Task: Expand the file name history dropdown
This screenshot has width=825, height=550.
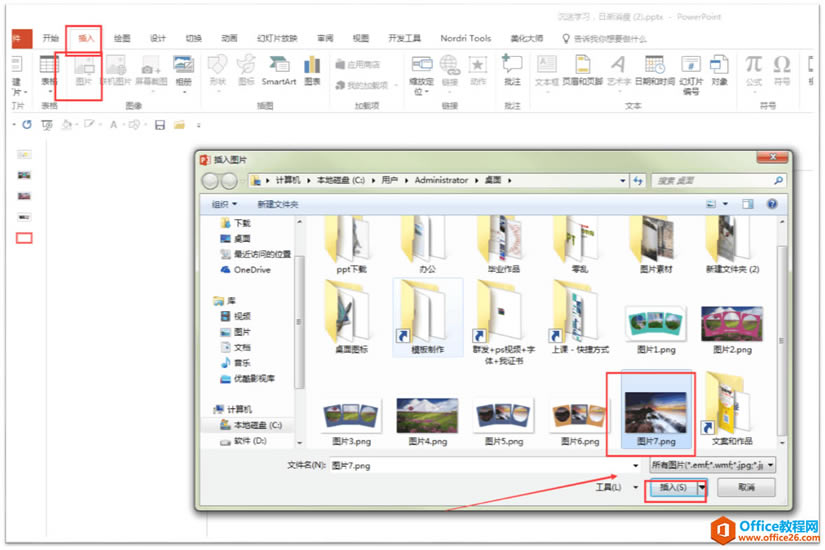Action: click(x=636, y=465)
